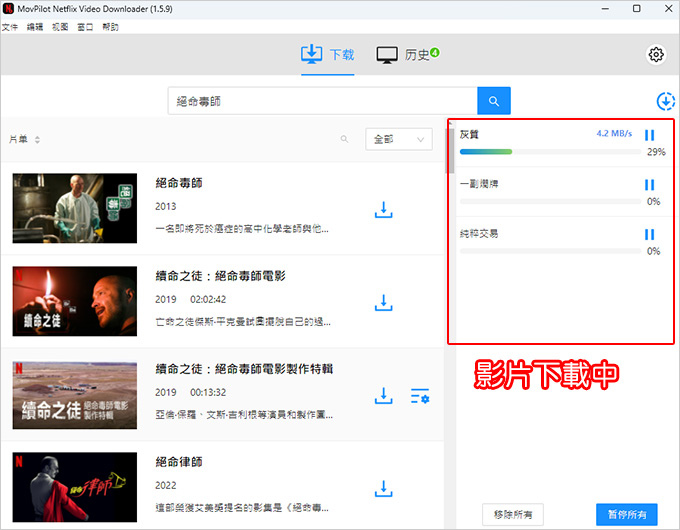Open the 文件 menu

pyautogui.click(x=10, y=27)
